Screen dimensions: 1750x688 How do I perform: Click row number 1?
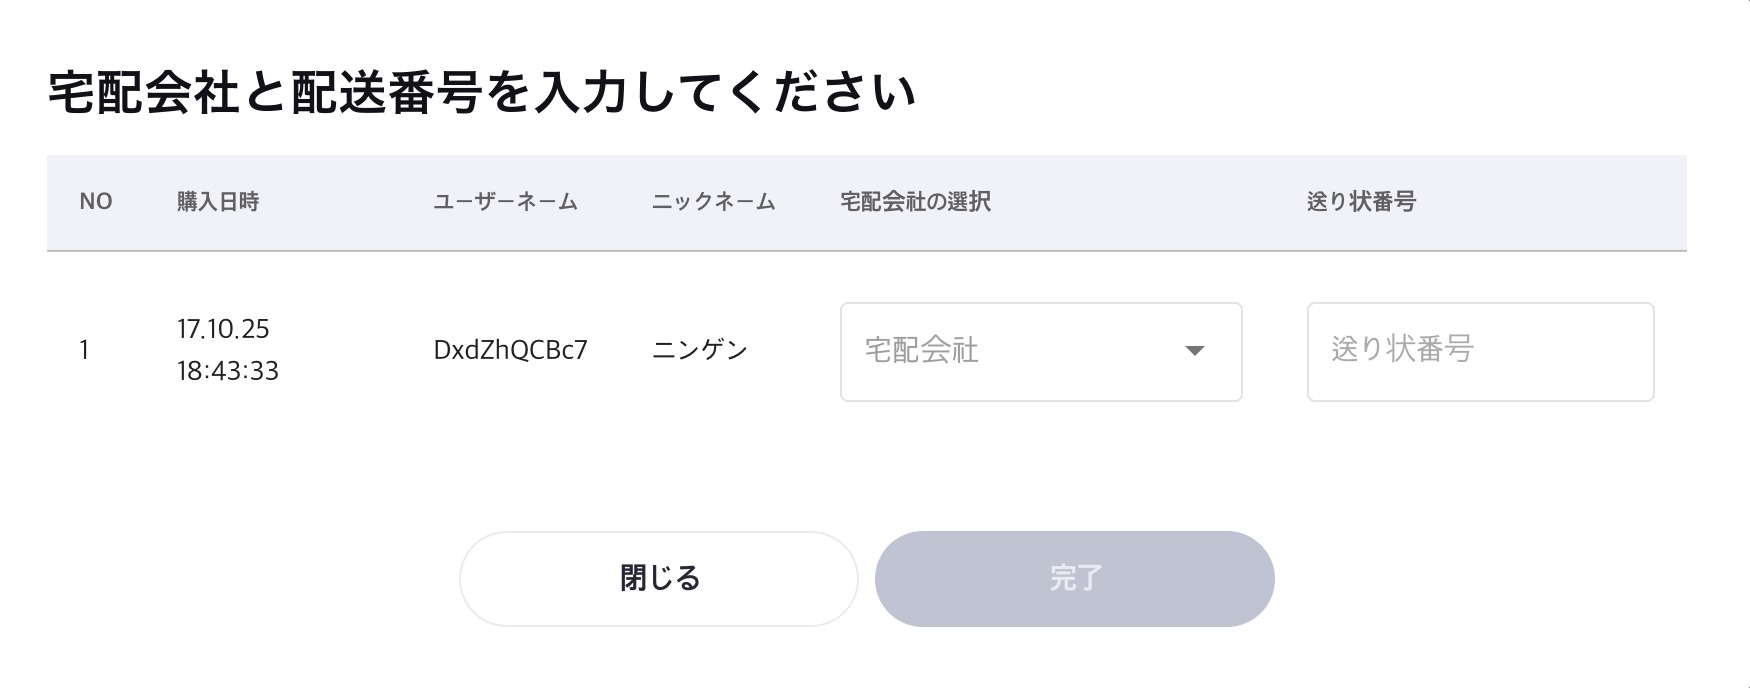[86, 350]
